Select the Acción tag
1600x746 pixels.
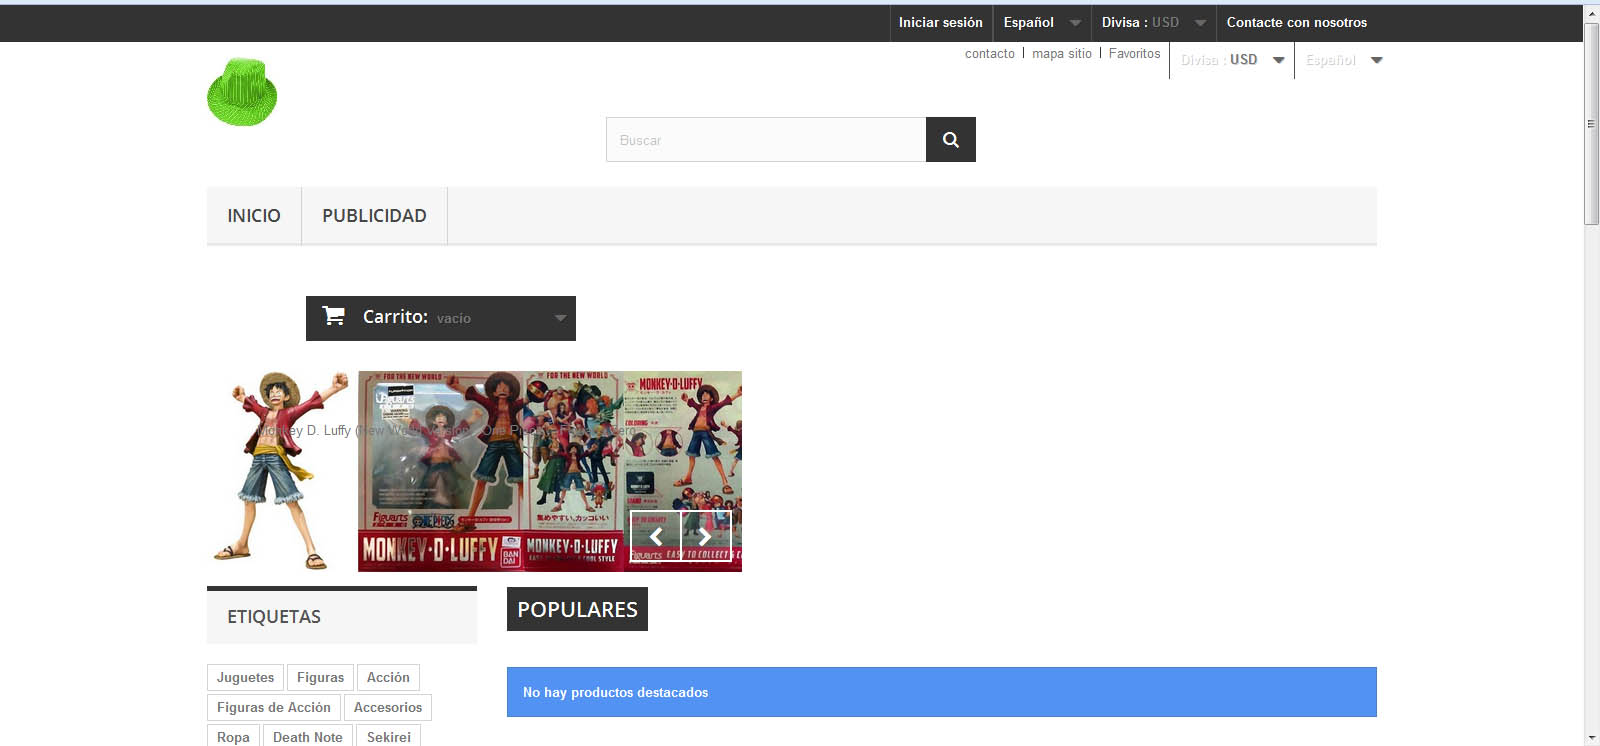coord(388,677)
